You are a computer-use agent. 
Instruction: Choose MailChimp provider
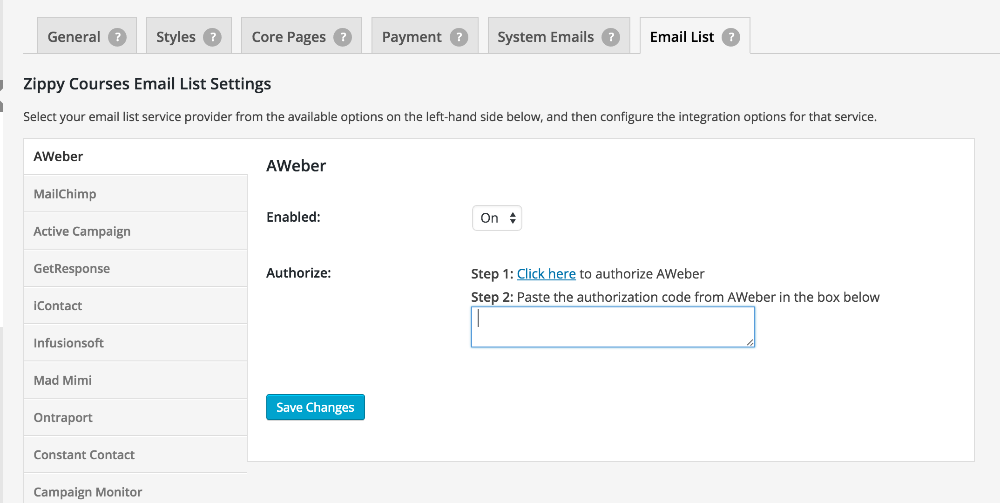(135, 194)
